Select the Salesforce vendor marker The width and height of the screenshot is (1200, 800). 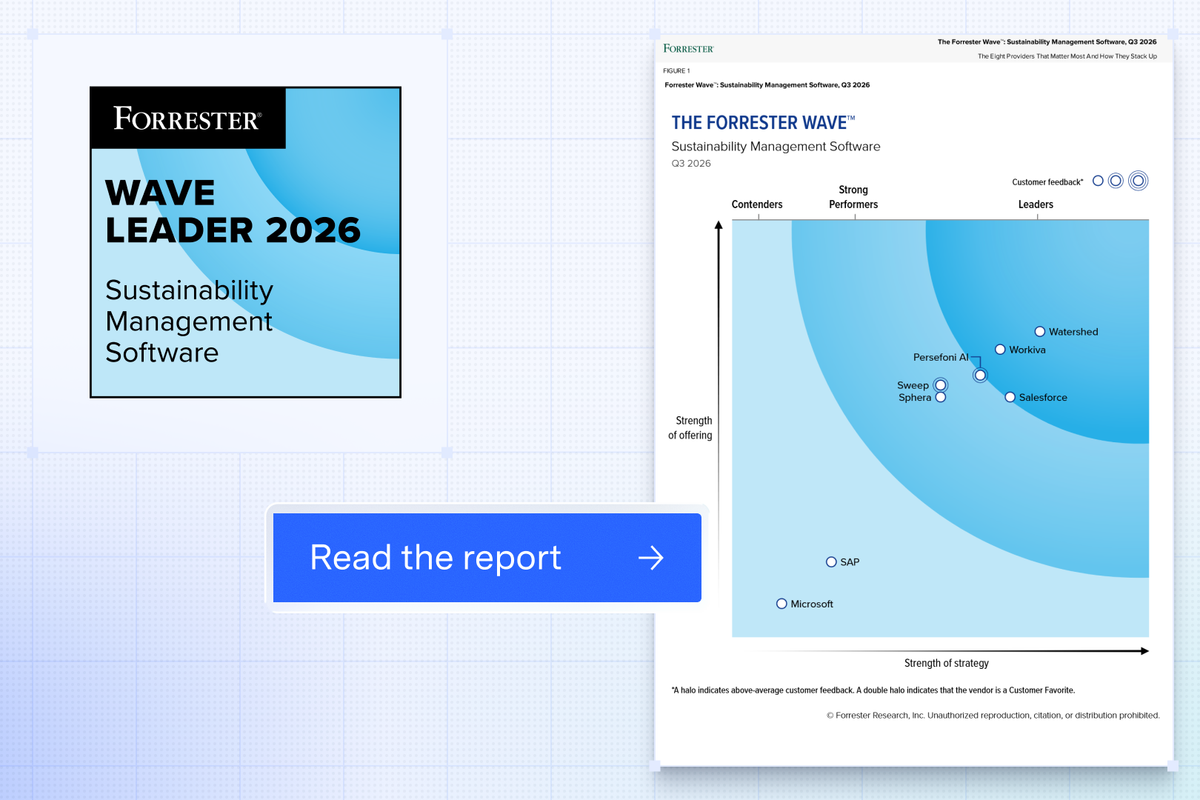[1010, 397]
